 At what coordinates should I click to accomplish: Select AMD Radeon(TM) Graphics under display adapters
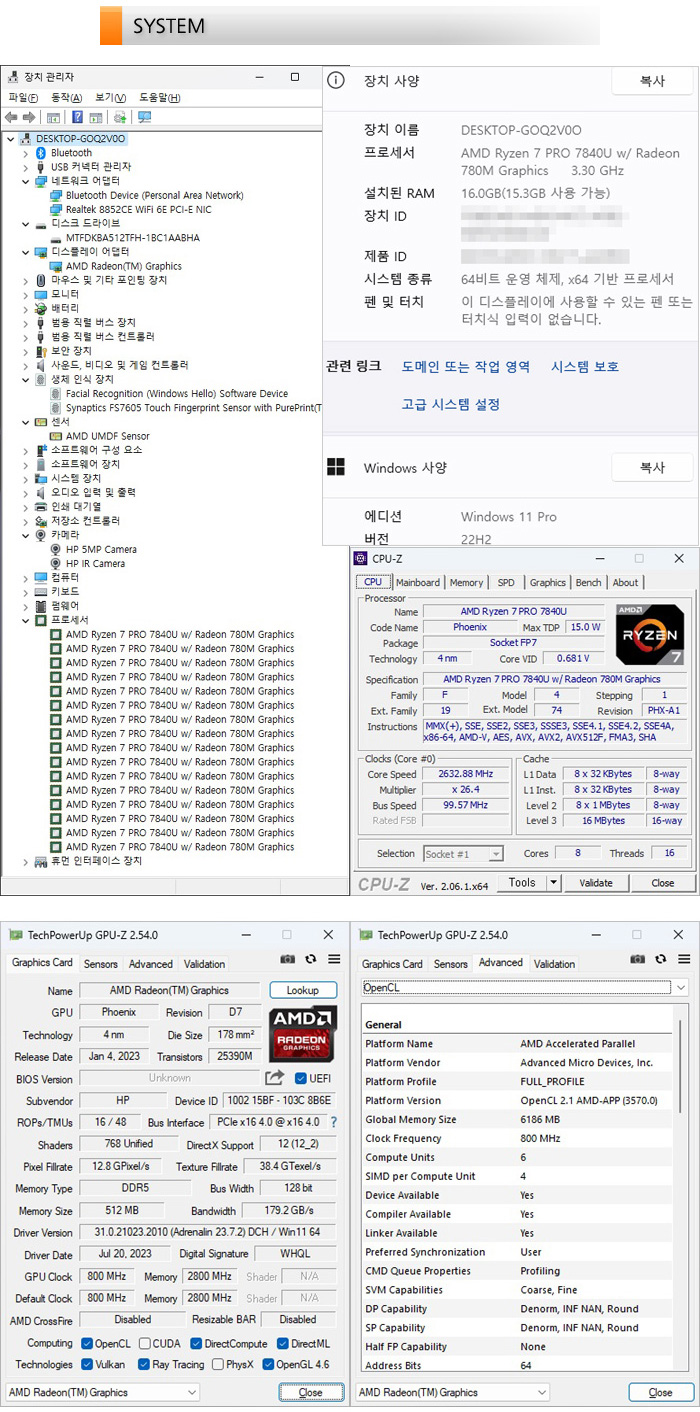(x=123, y=266)
